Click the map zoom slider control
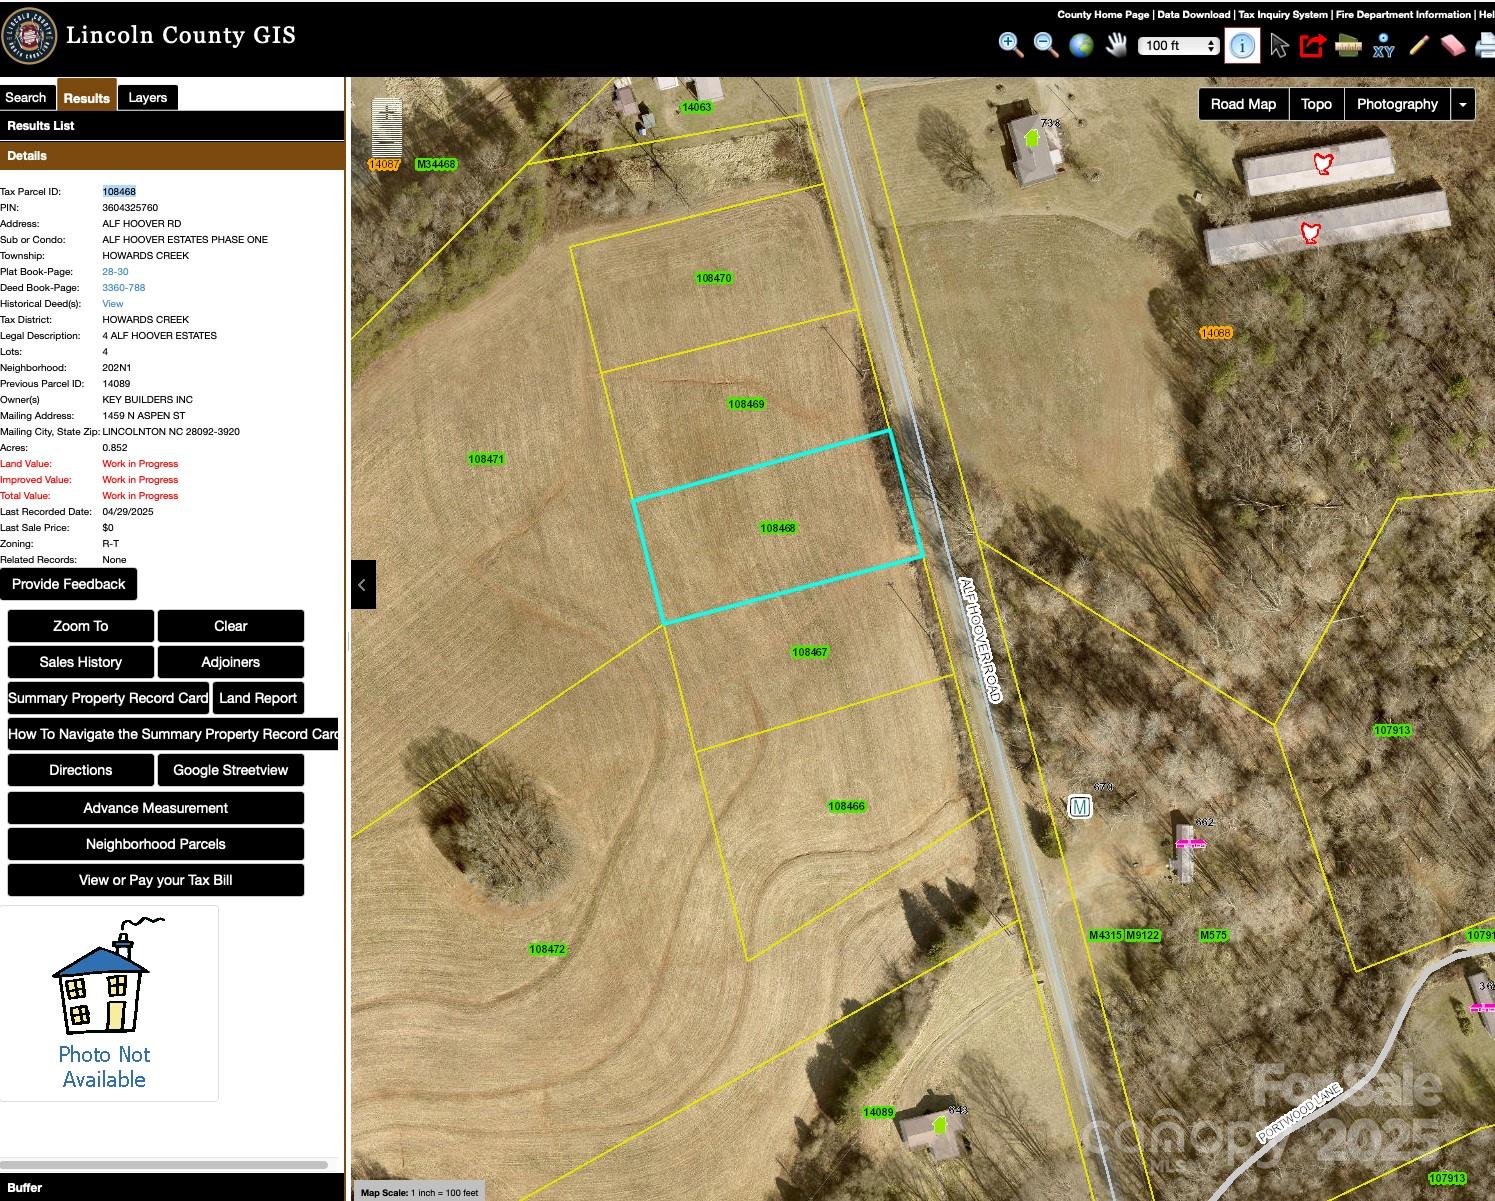The height and width of the screenshot is (1201, 1495). point(386,128)
